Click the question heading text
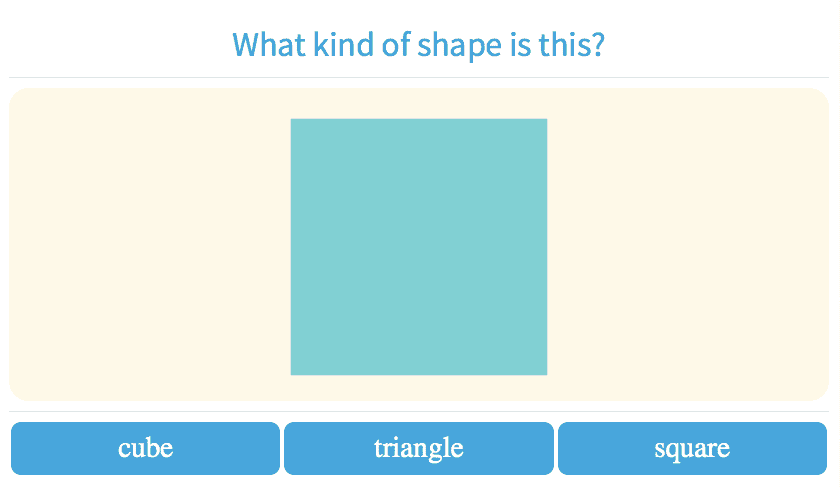This screenshot has width=840, height=501. 418,45
